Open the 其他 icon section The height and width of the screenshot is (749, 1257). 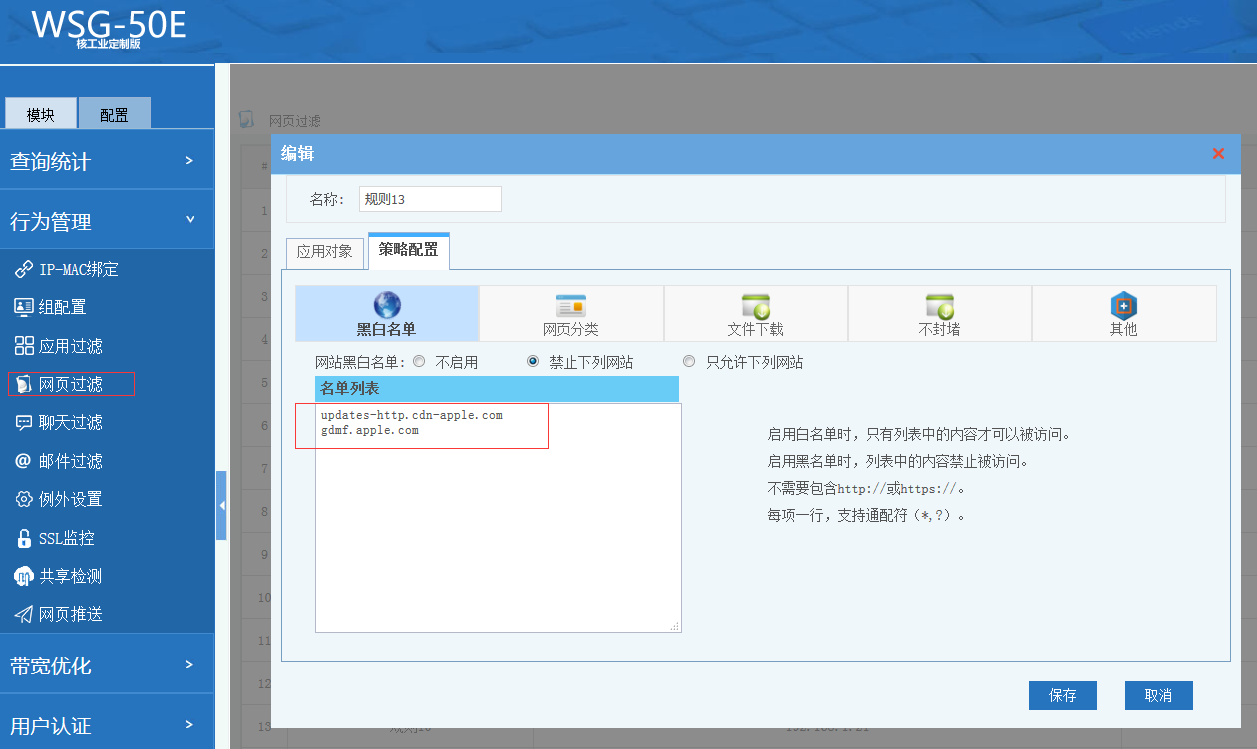tap(1123, 313)
